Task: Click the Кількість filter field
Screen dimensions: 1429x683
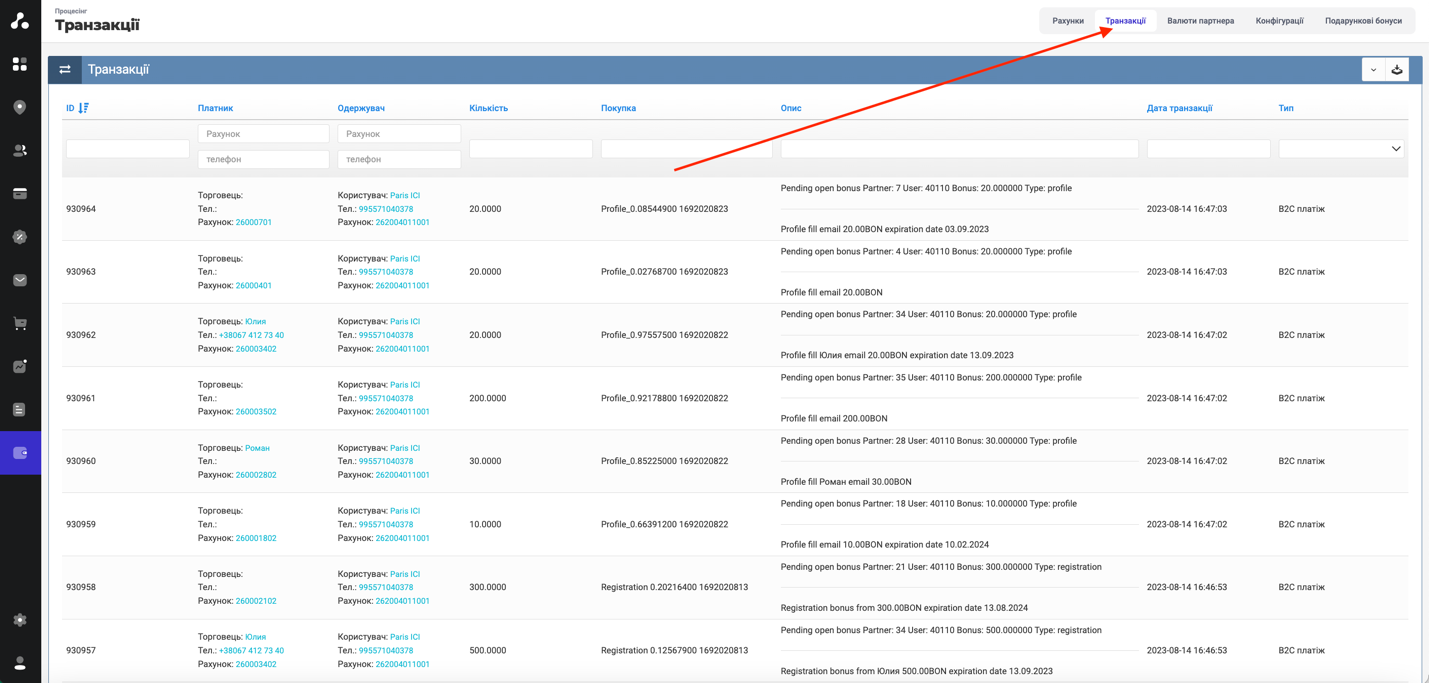Action: pos(531,149)
